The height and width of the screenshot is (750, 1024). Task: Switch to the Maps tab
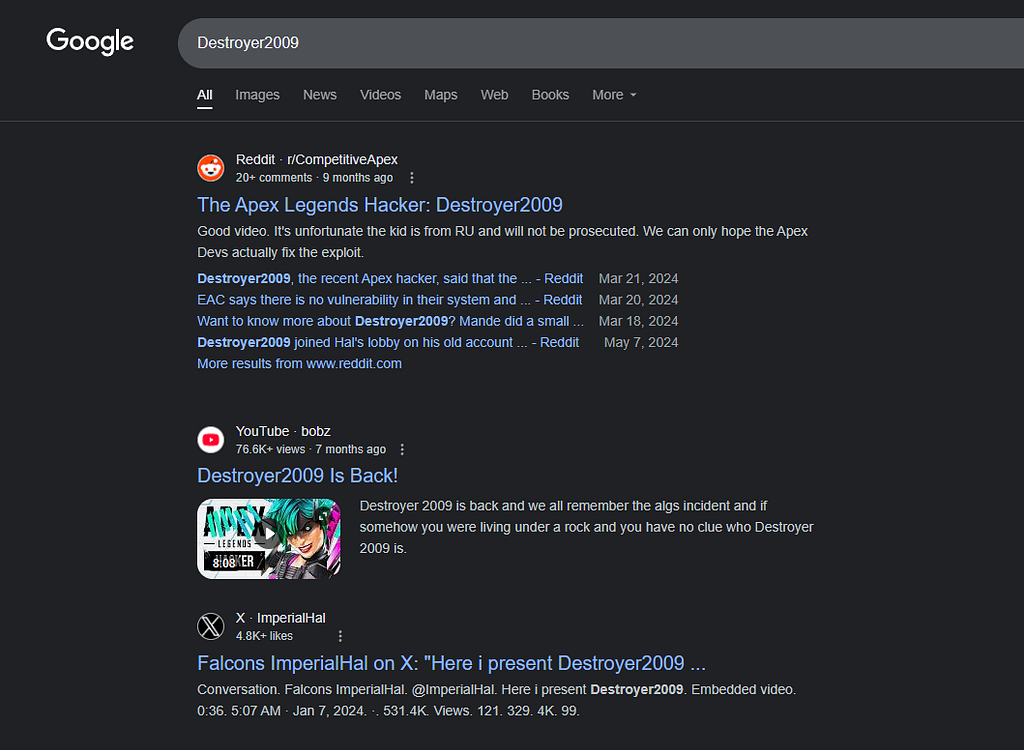(441, 95)
